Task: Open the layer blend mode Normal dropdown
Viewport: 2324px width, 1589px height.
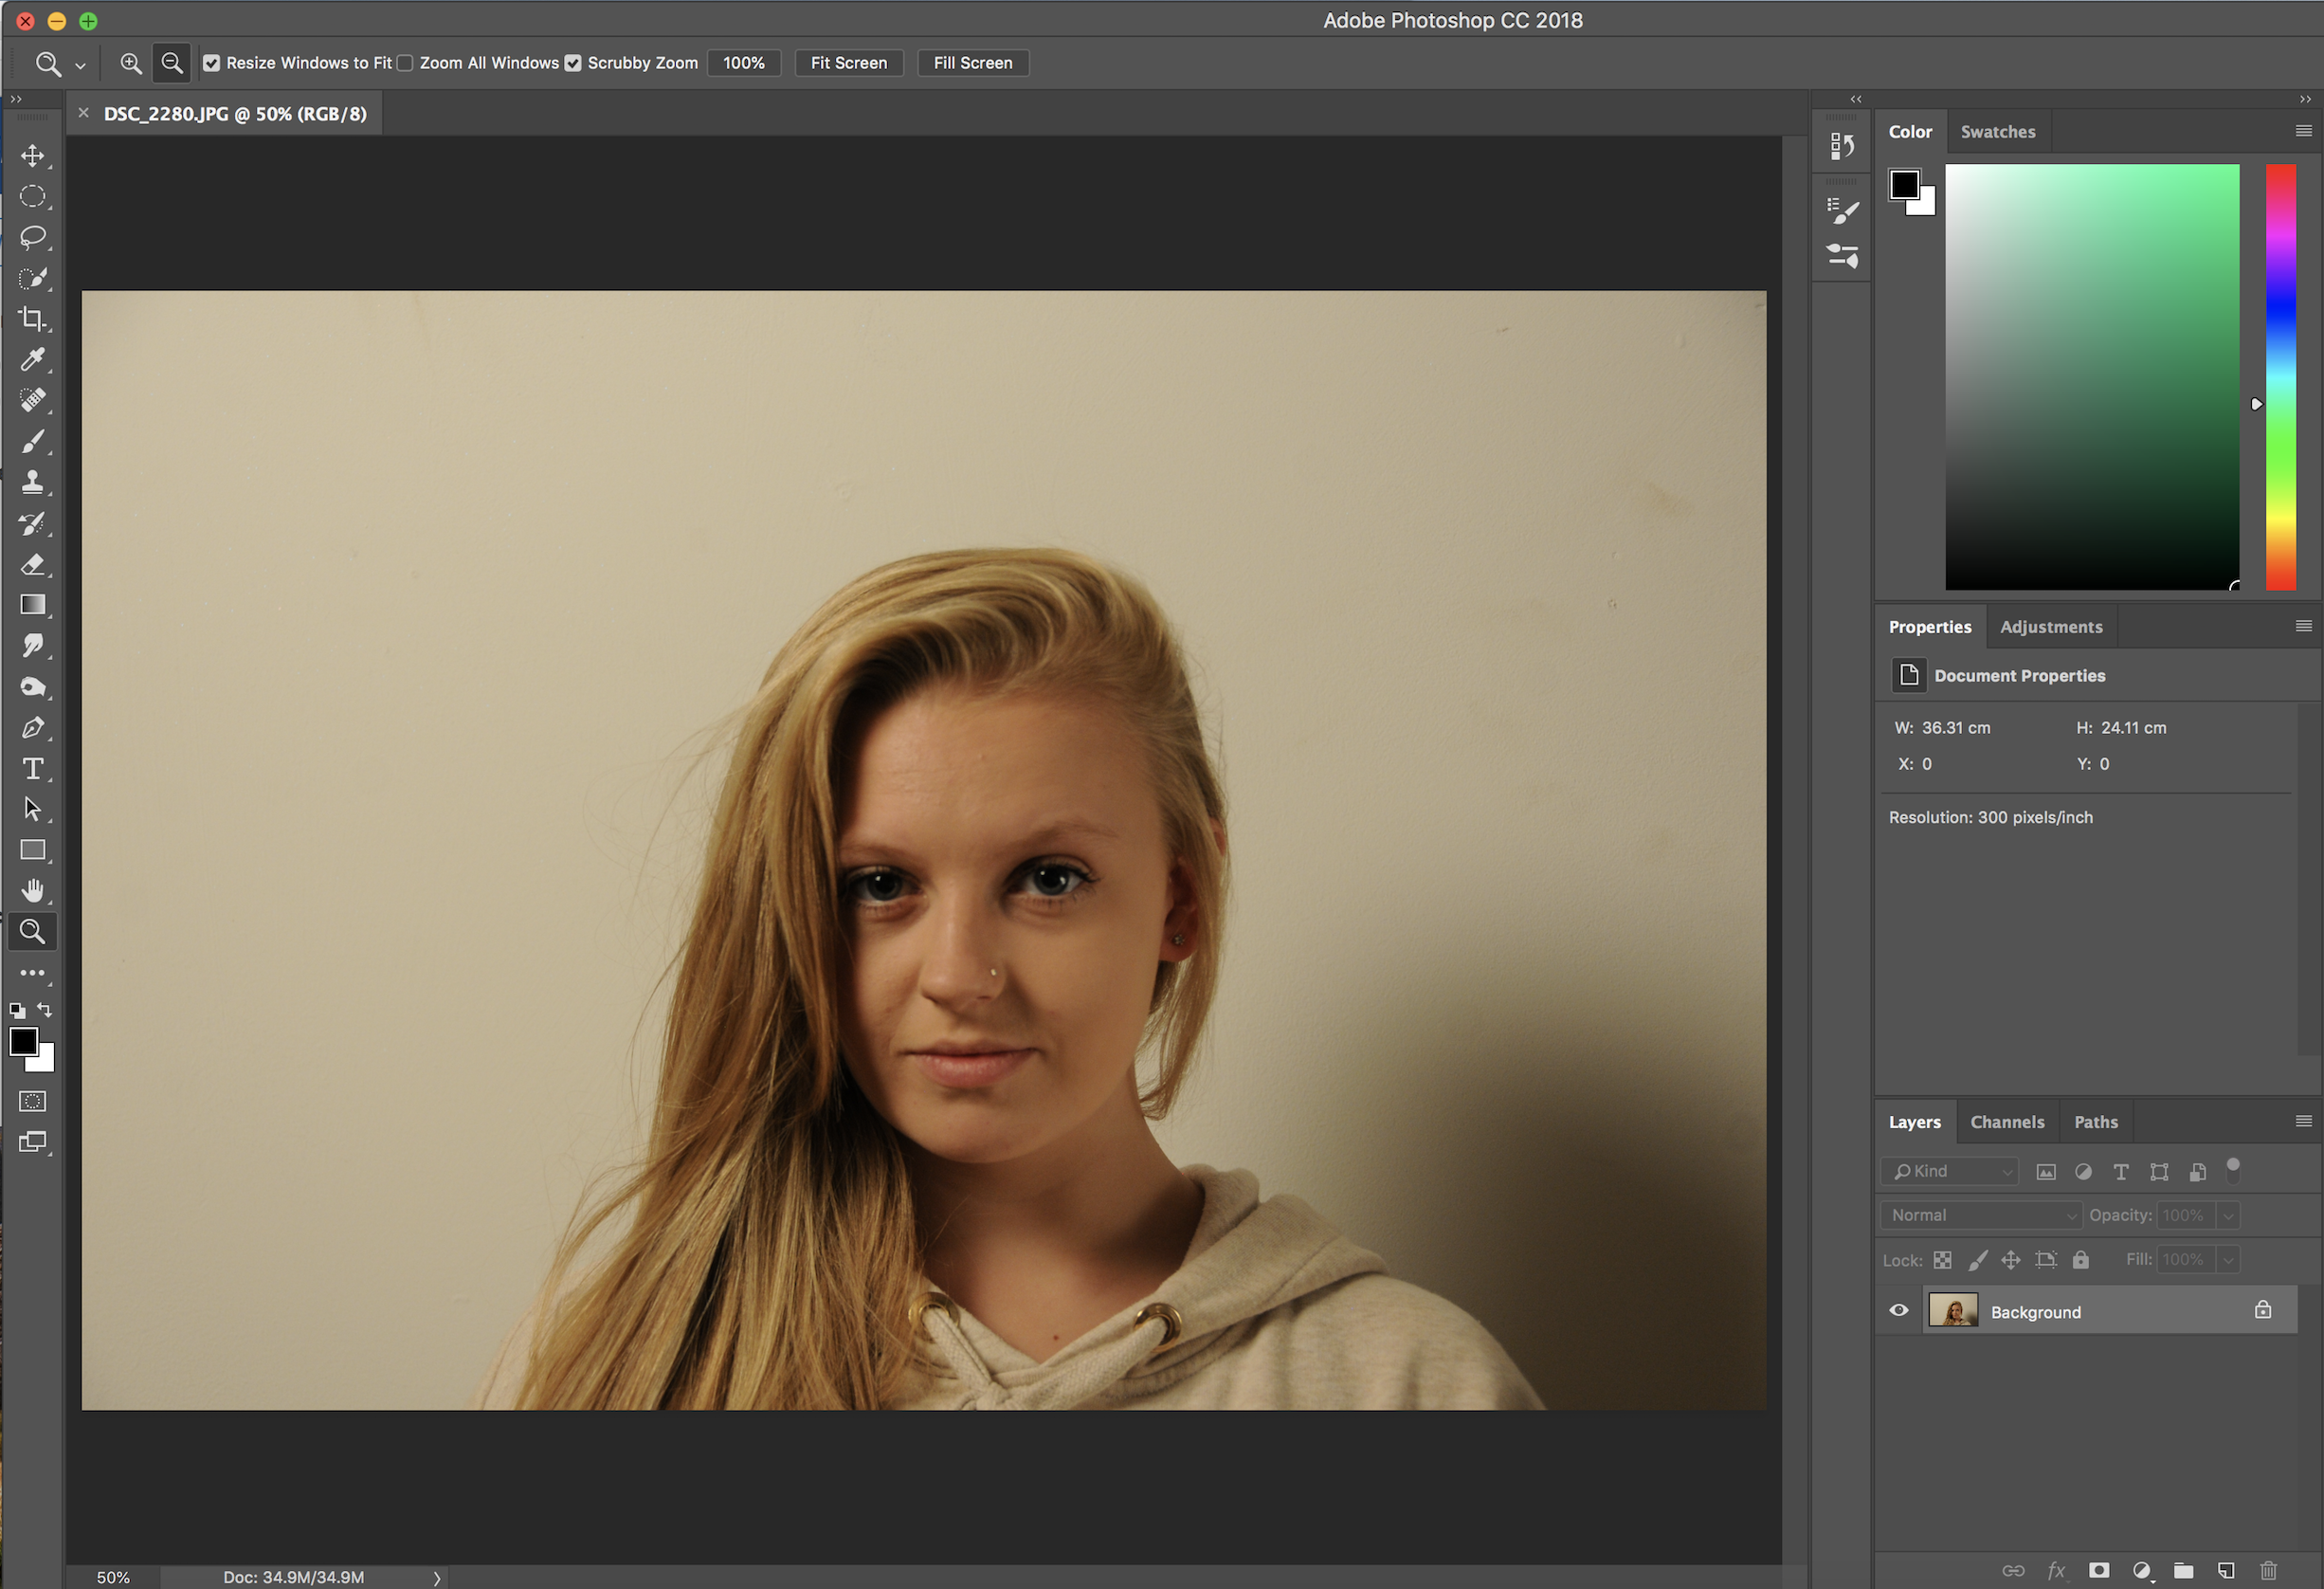Action: (x=1983, y=1215)
